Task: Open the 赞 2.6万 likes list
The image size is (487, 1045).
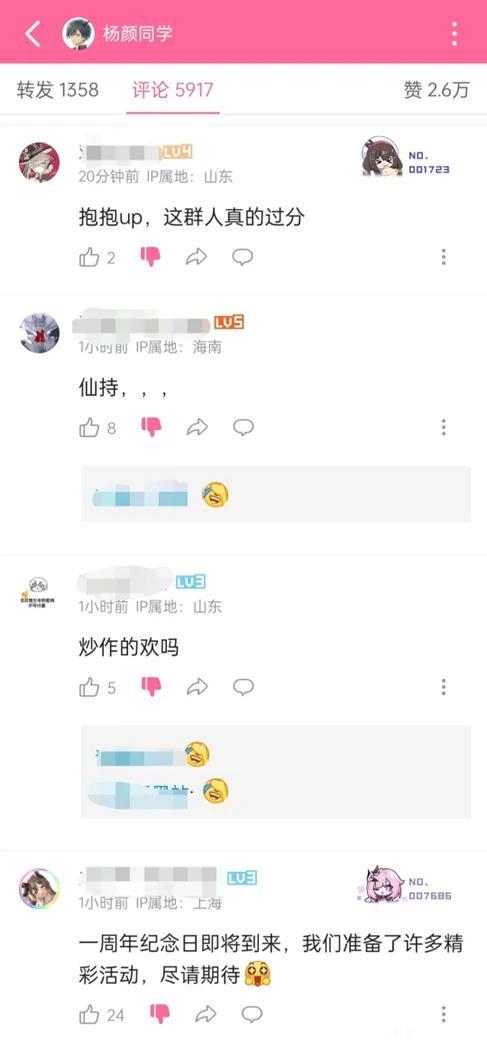Action: tap(436, 90)
